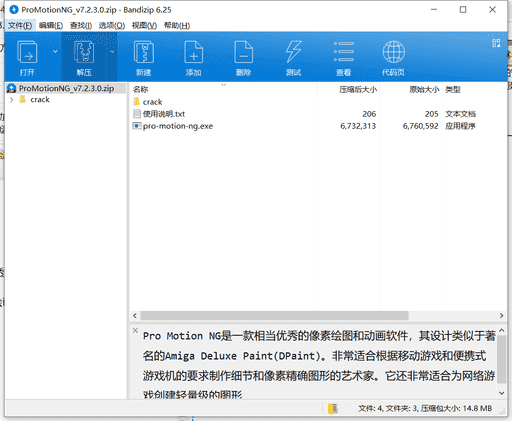Click compressed size 6,732,313 cell
This screenshot has width=512, height=421.
coord(358,126)
